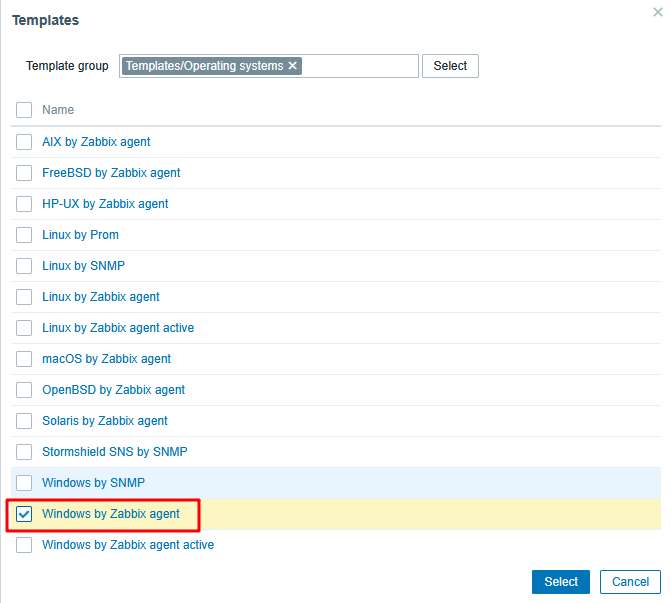Uncheck Windows by Zabbix agent checkbox

24,514
